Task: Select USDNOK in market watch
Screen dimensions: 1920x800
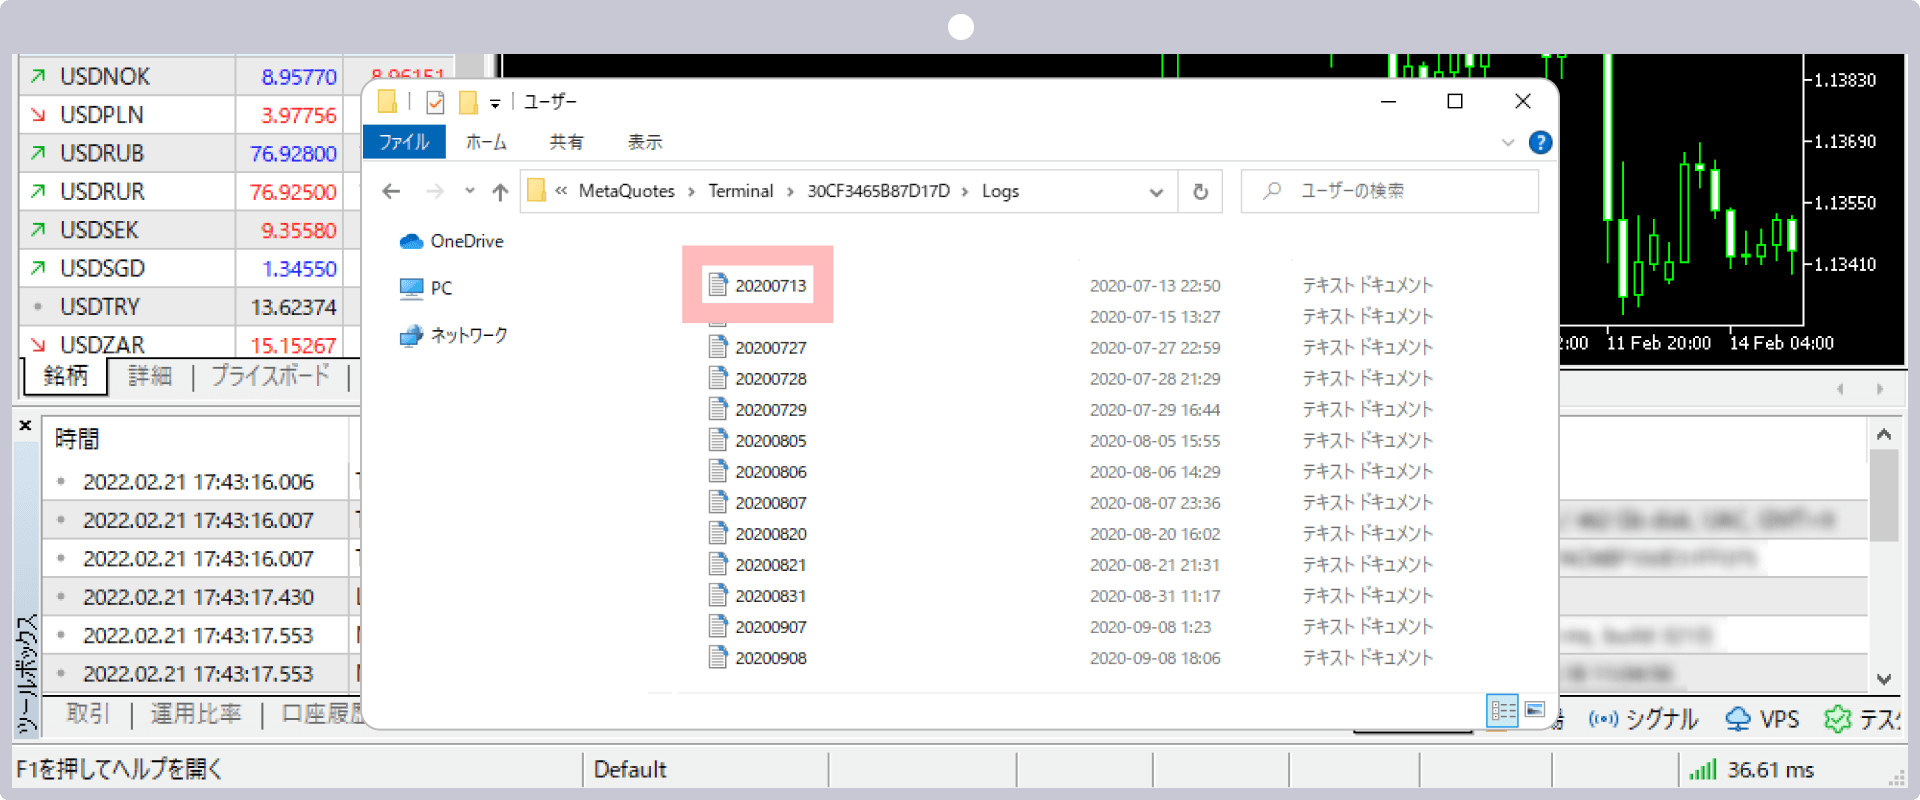Action: pyautogui.click(x=104, y=77)
